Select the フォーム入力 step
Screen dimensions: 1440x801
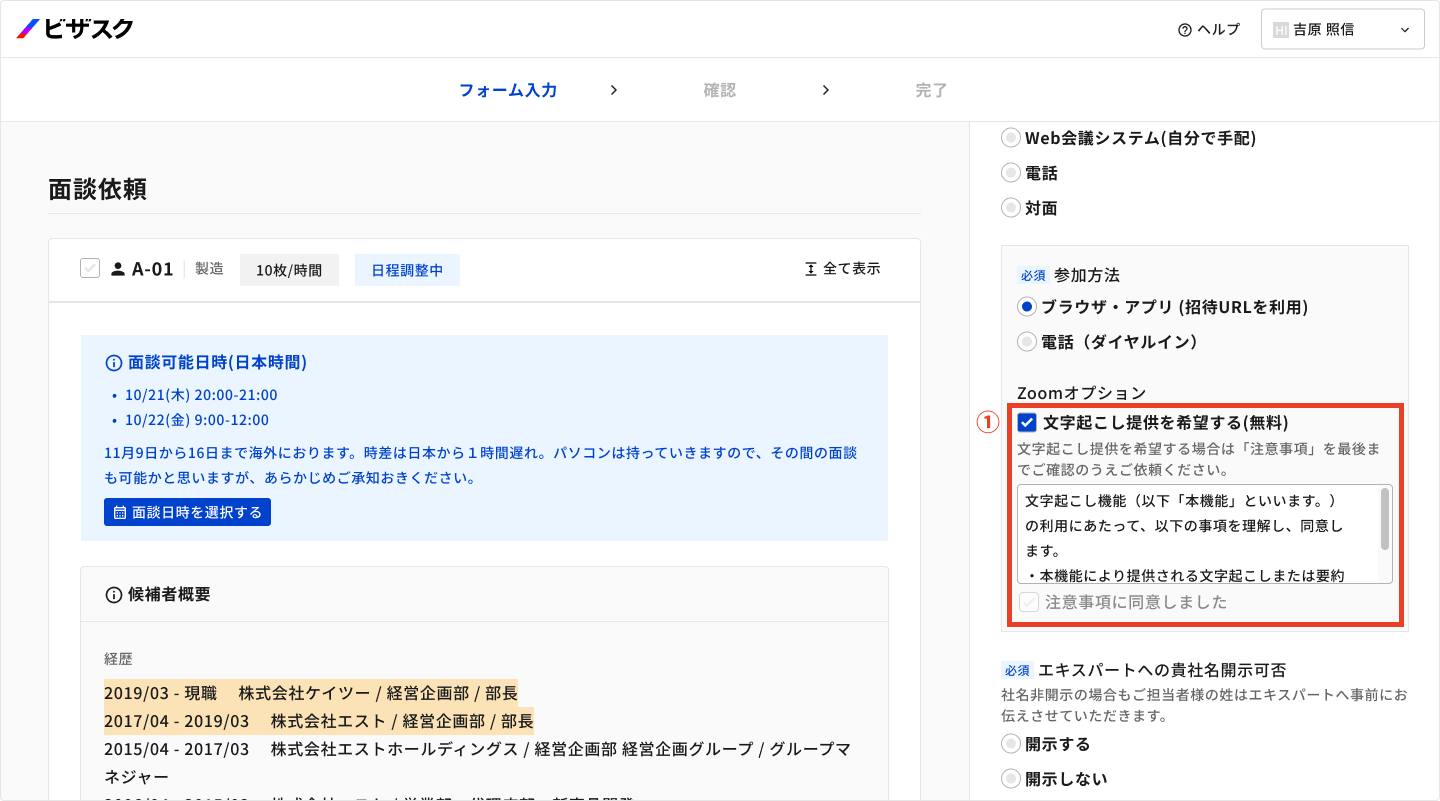click(508, 90)
